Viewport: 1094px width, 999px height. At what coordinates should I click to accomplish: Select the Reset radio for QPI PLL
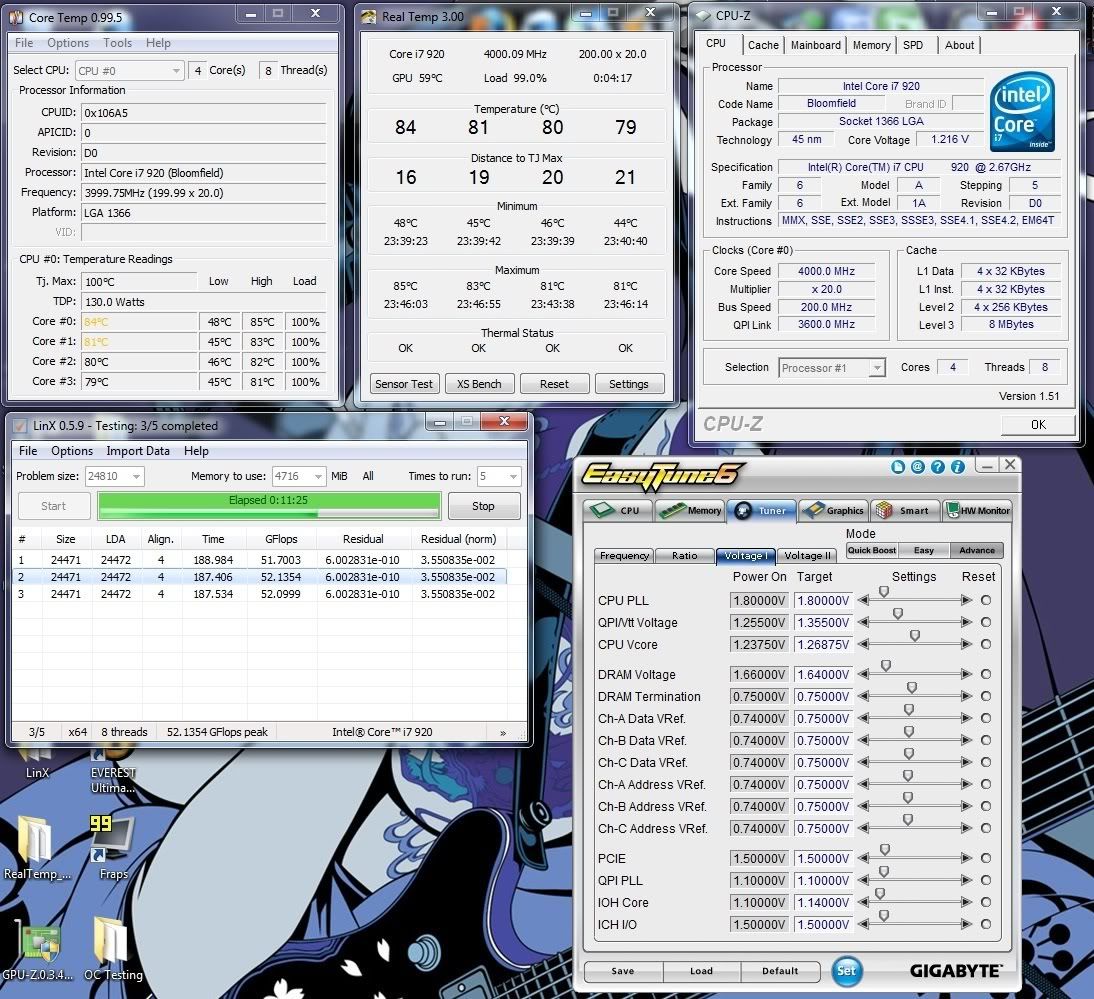point(986,880)
